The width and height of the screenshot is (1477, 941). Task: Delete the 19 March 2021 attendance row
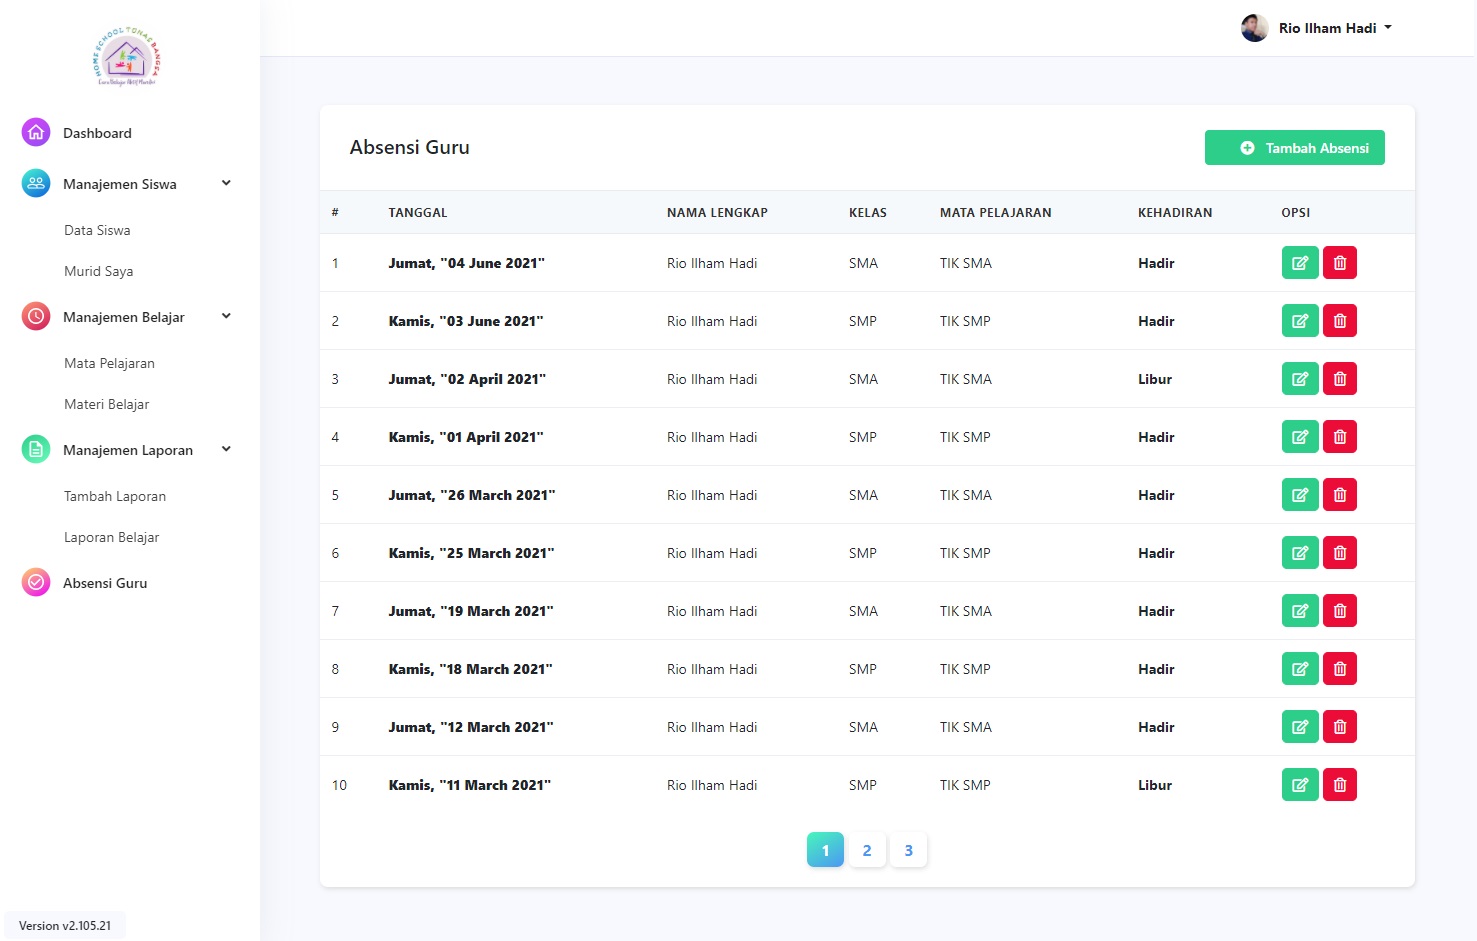click(1340, 611)
